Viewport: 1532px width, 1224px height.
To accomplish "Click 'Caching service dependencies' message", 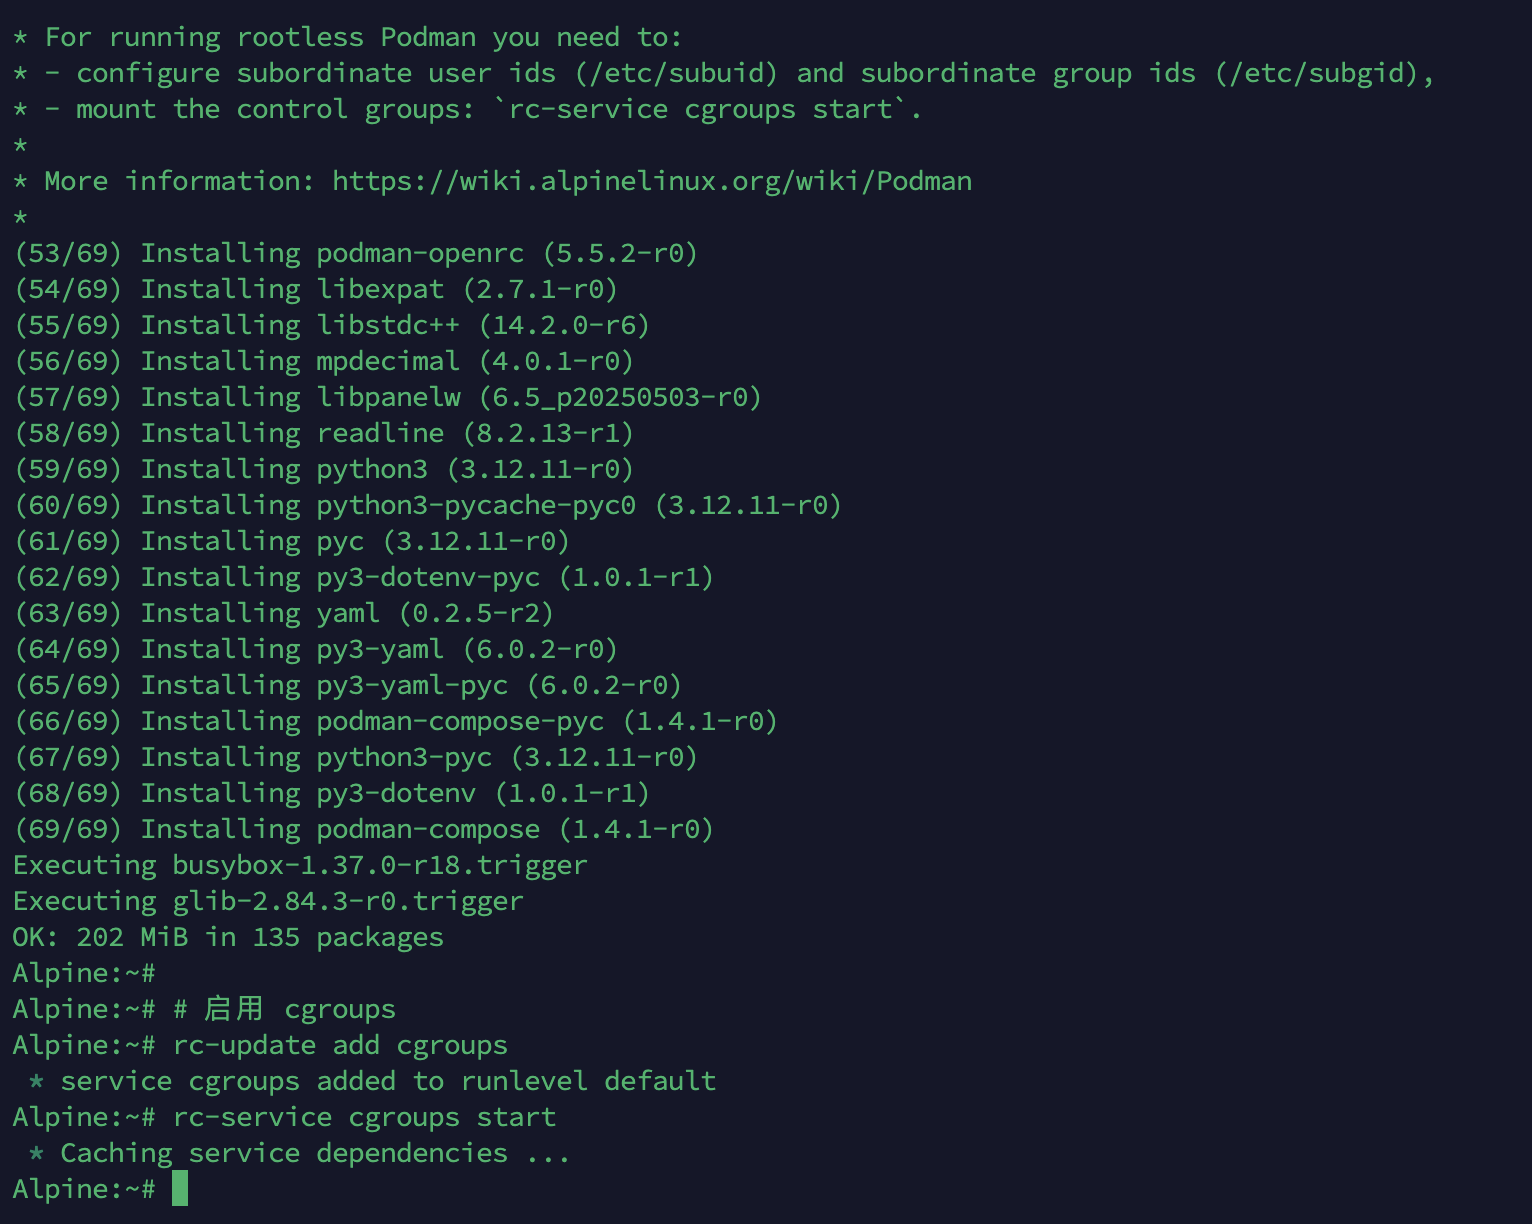I will pos(300,1153).
